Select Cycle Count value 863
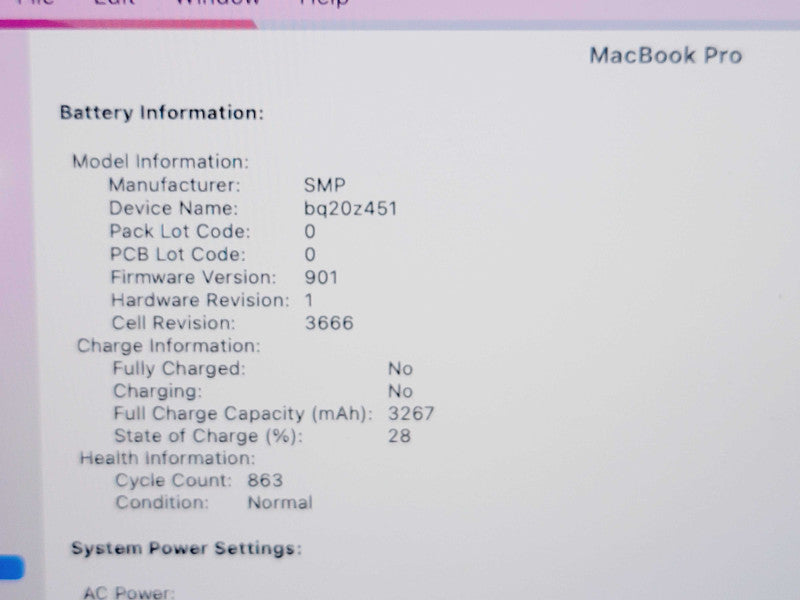 coord(265,481)
